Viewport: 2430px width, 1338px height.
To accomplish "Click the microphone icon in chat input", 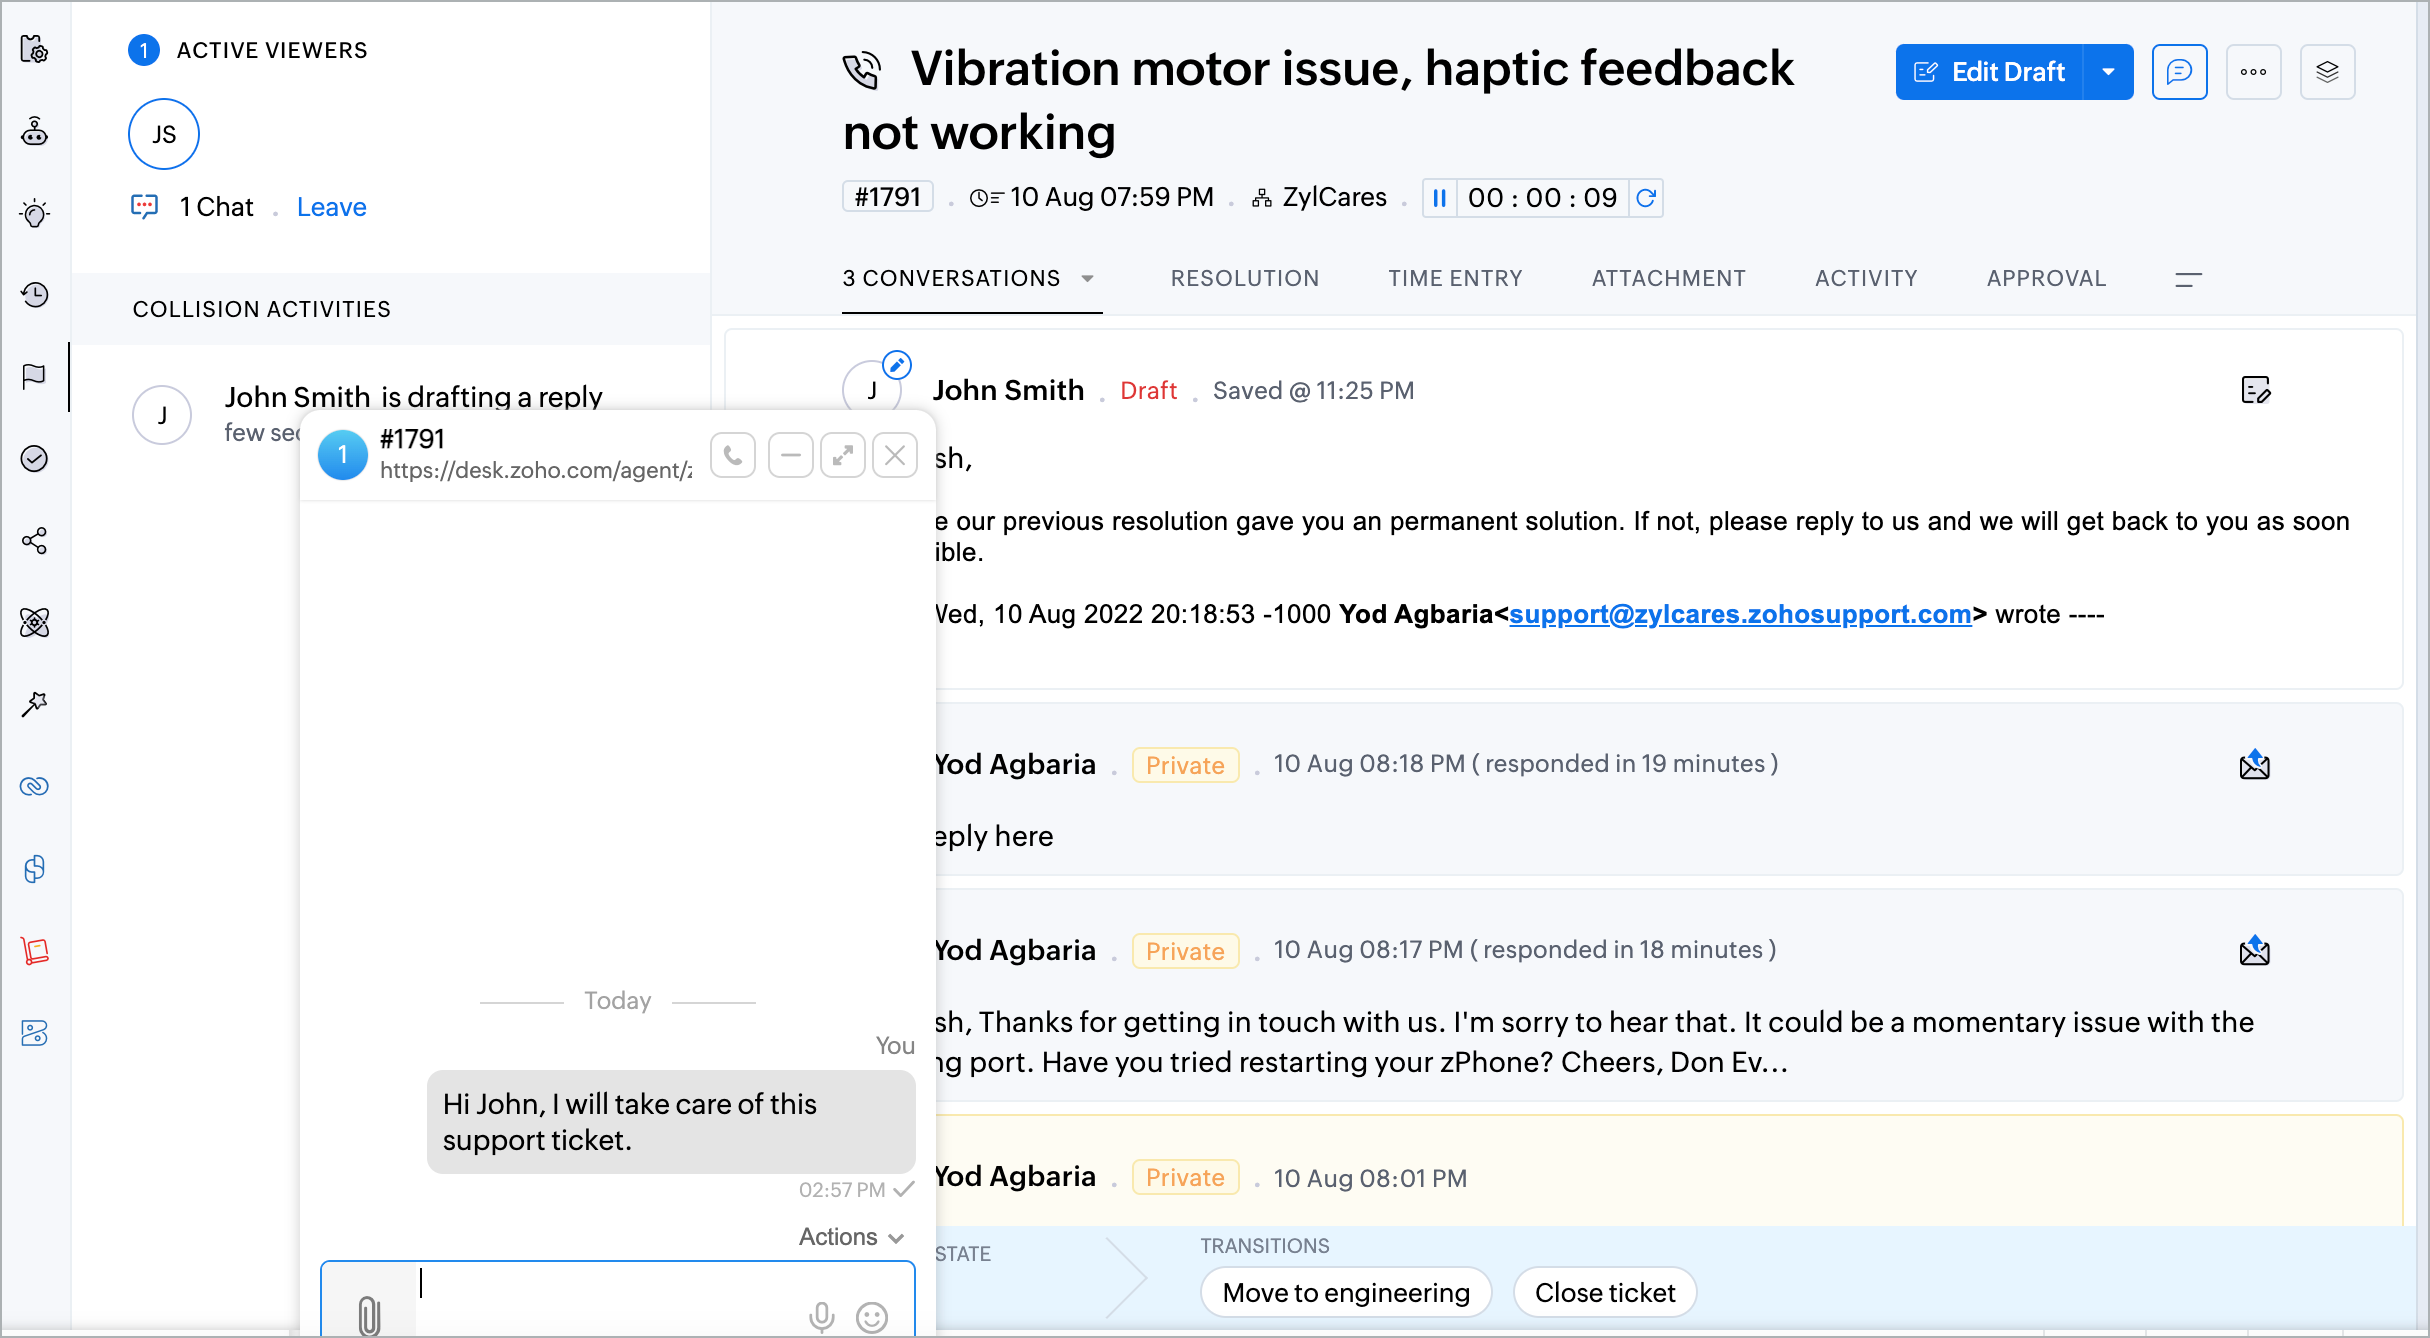I will (x=821, y=1317).
